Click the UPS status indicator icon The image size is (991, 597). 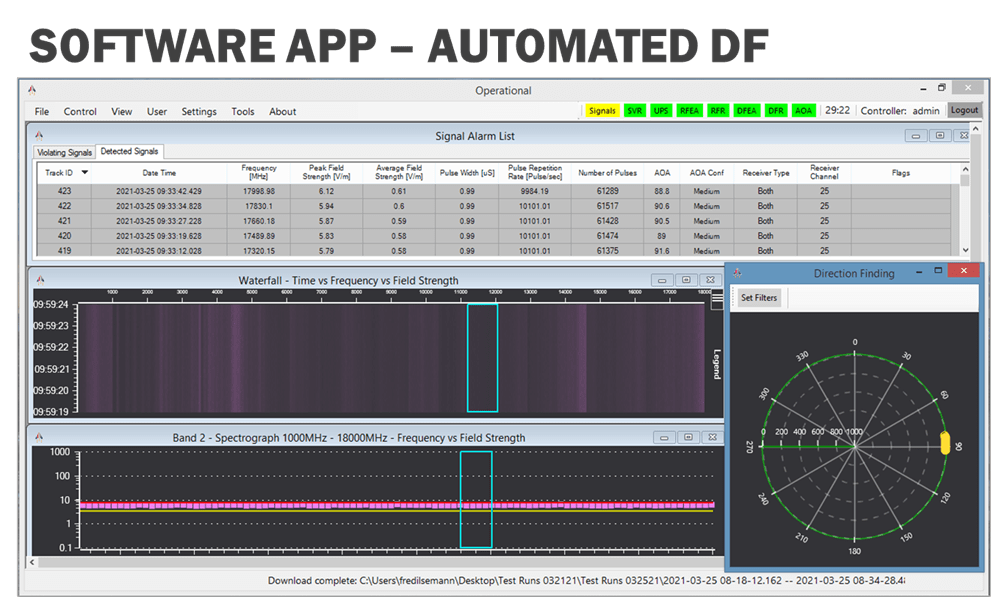coord(660,110)
